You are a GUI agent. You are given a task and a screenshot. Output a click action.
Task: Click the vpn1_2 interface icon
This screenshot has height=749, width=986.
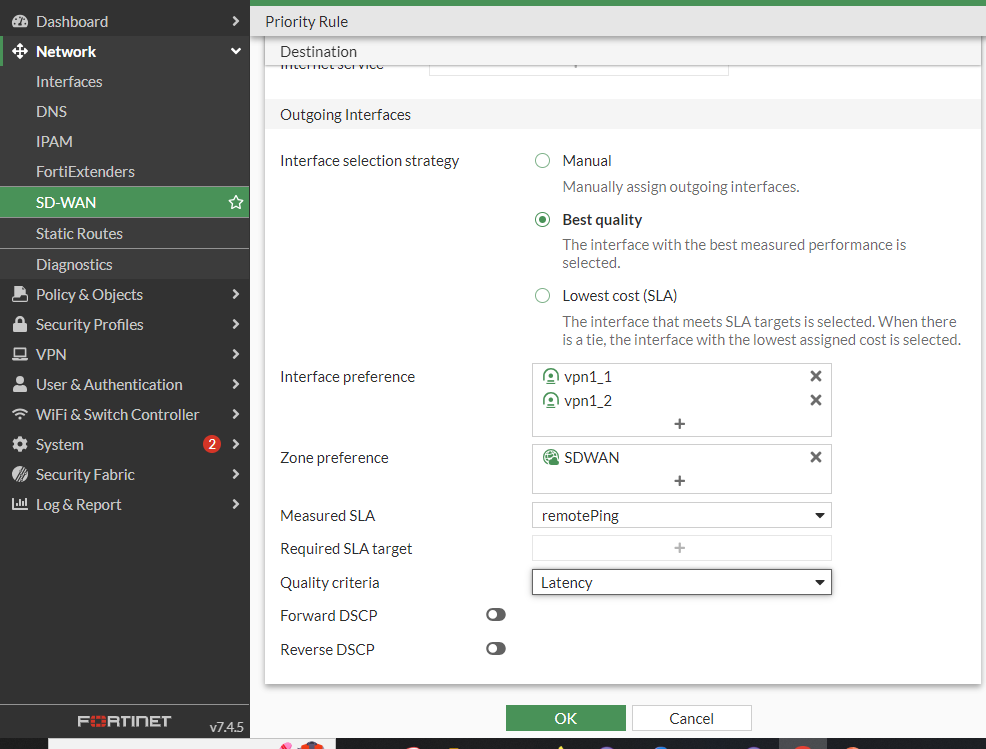click(x=550, y=401)
